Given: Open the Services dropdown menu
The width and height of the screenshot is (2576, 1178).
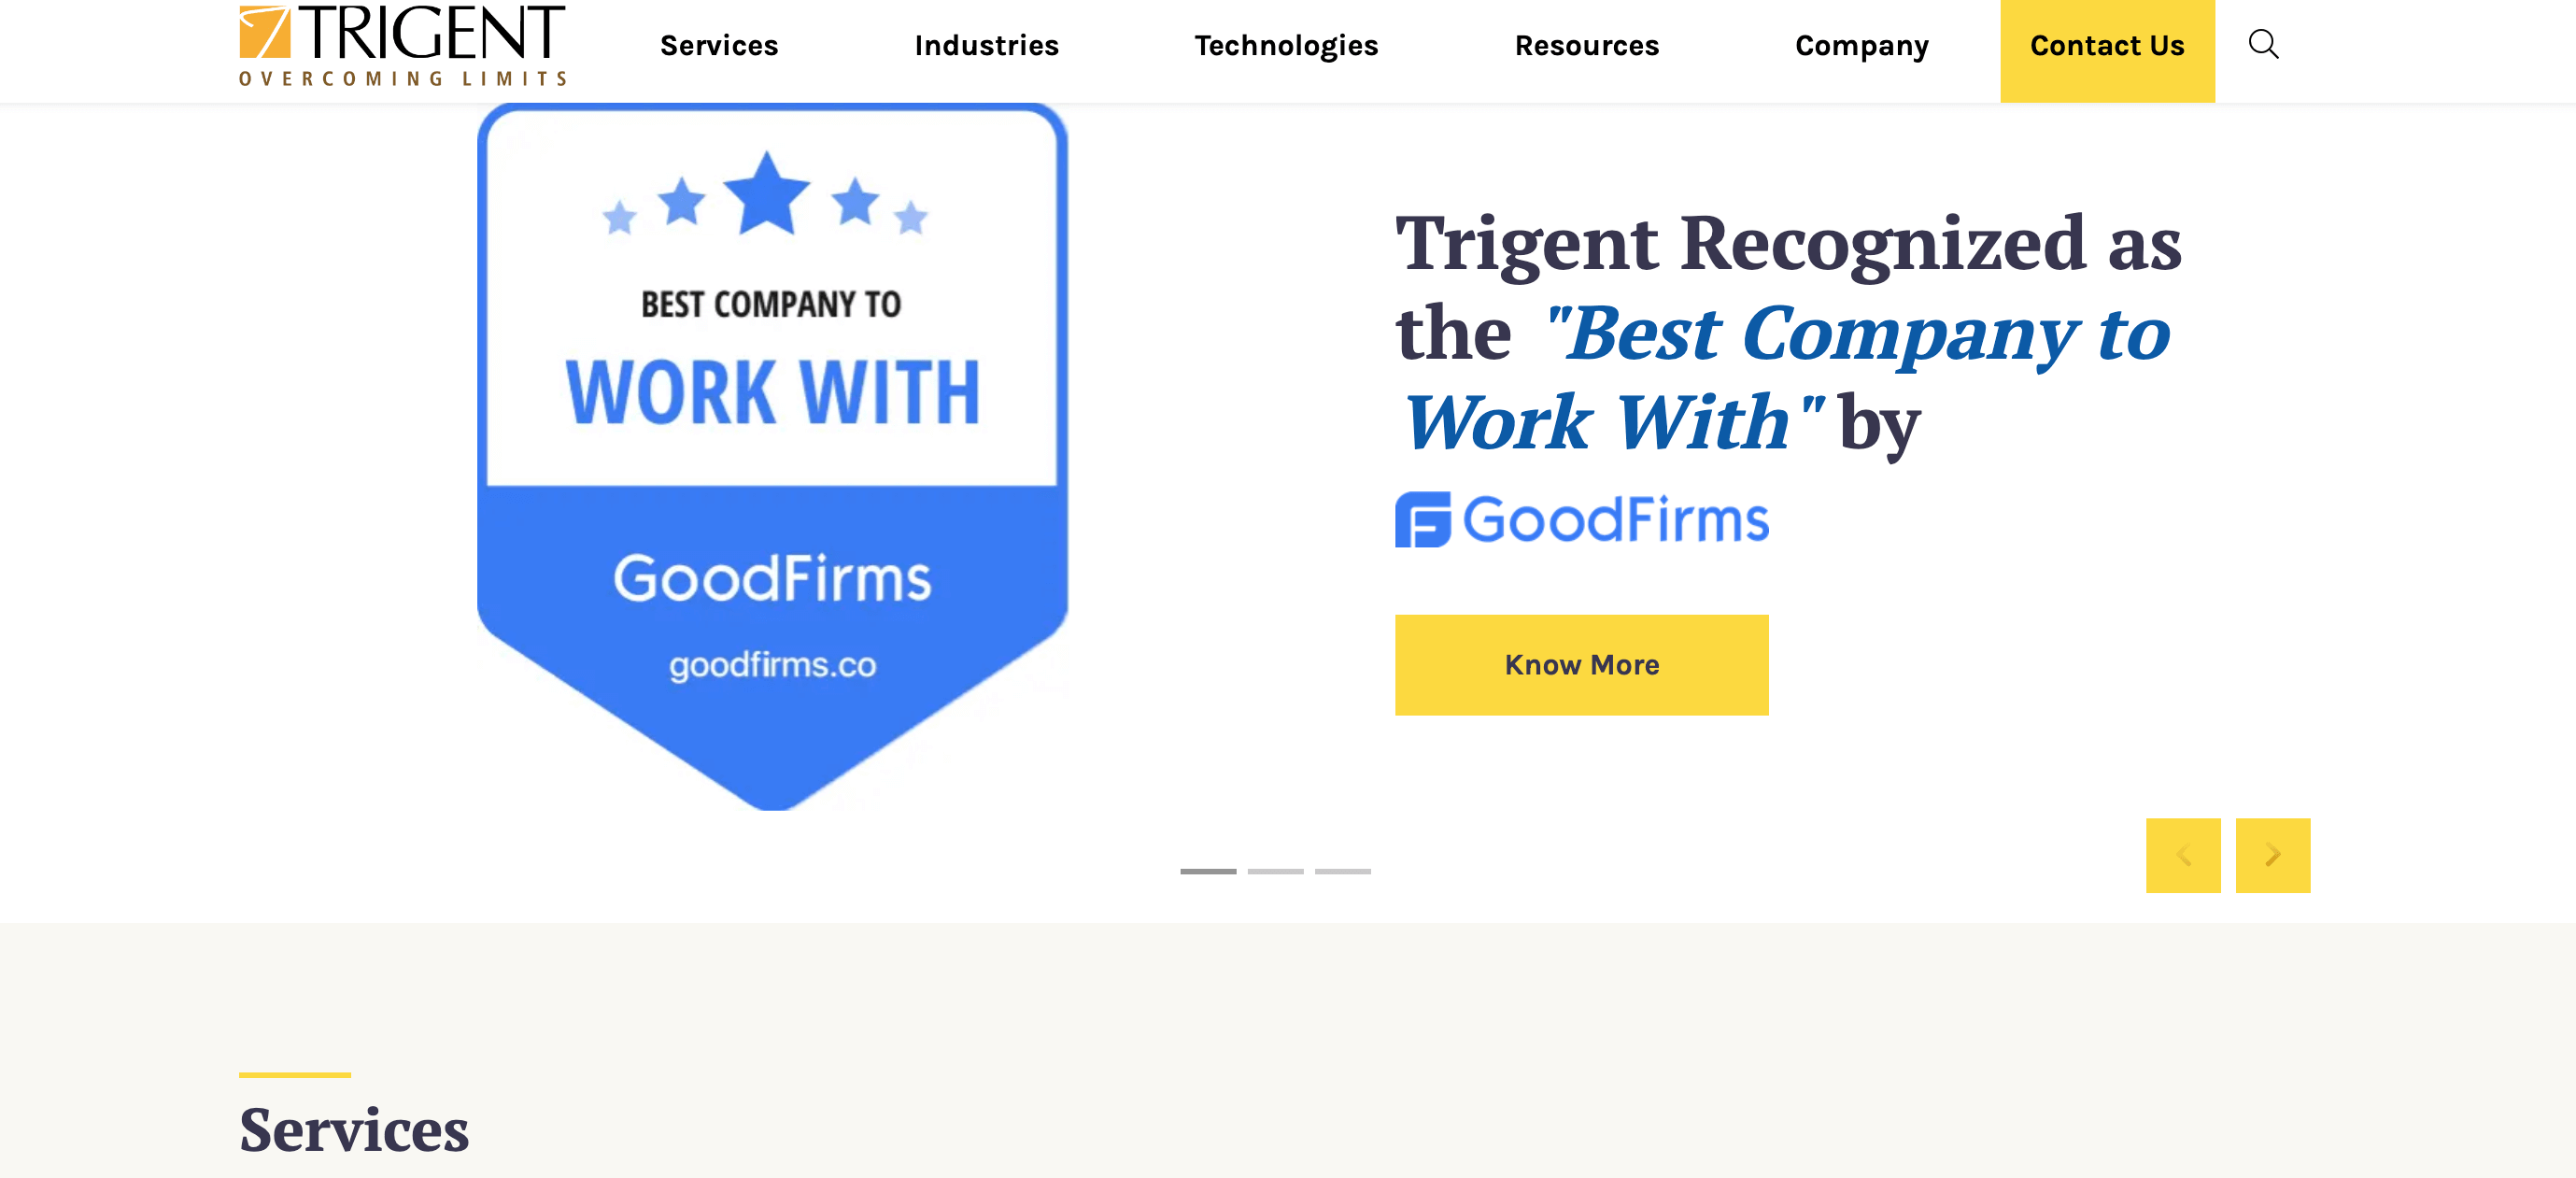Looking at the screenshot, I should click(716, 44).
